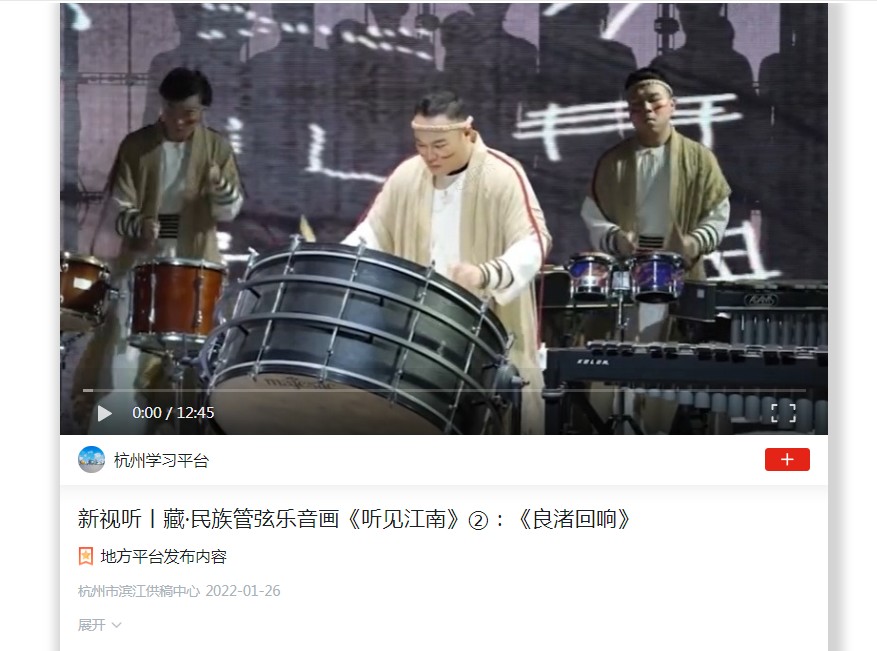Click source 杭州市滨江供稿中心
The height and width of the screenshot is (651, 877).
point(139,591)
